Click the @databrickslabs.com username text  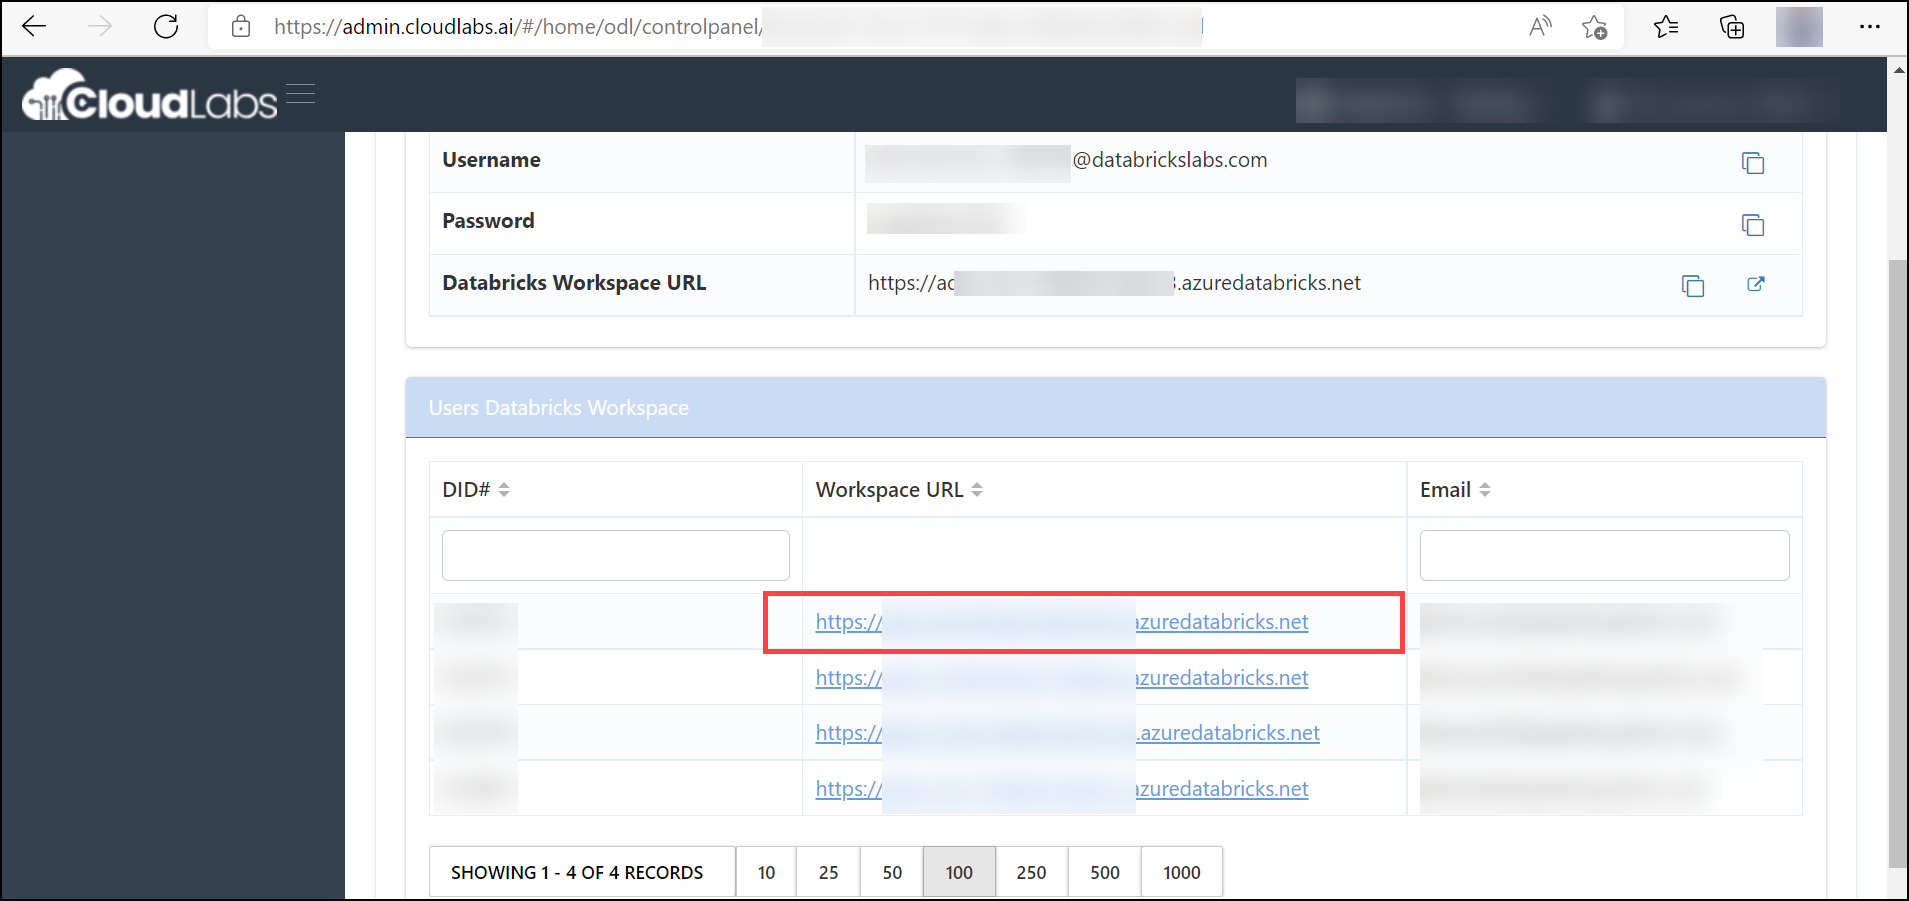pos(1170,160)
